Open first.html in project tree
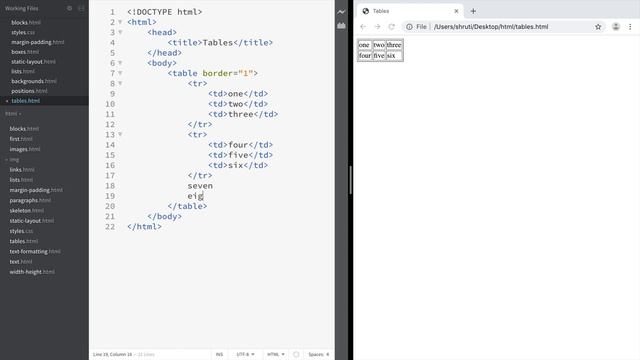The image size is (640, 360). [x=21, y=139]
